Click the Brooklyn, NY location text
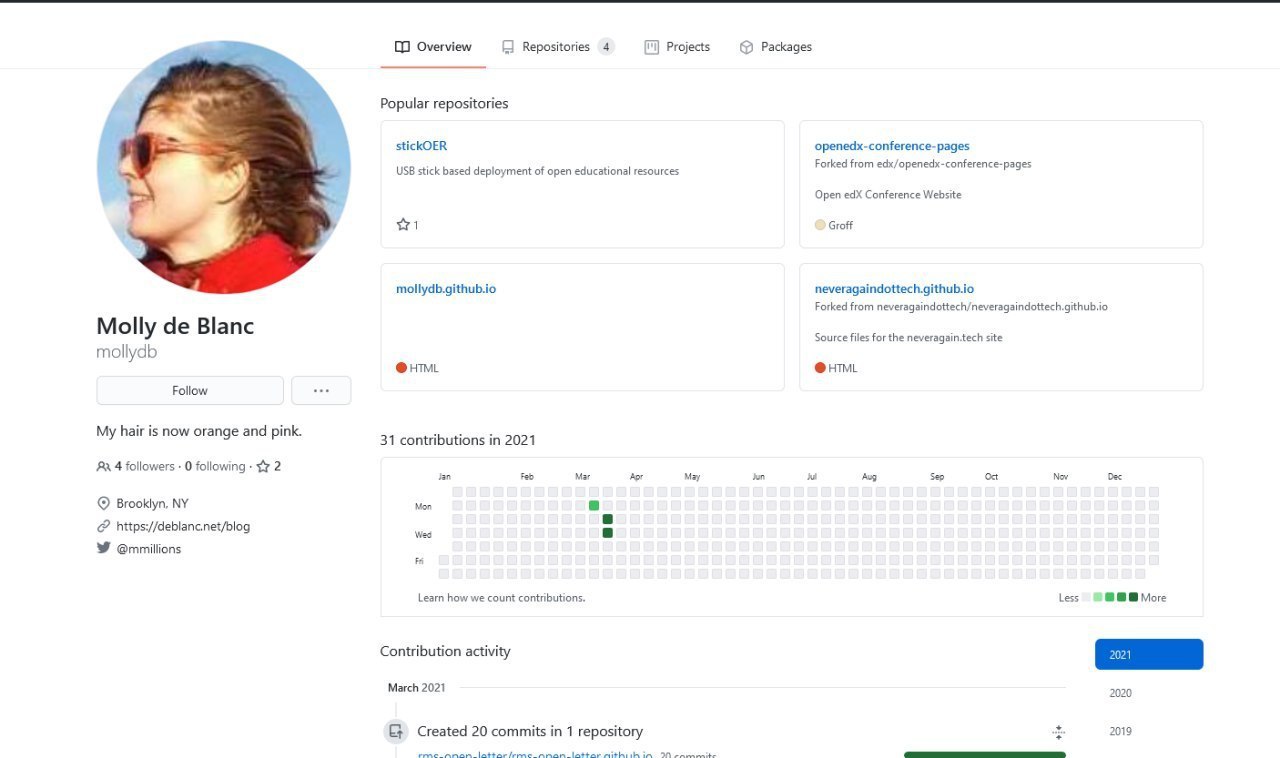The height and width of the screenshot is (758, 1280). [x=152, y=503]
